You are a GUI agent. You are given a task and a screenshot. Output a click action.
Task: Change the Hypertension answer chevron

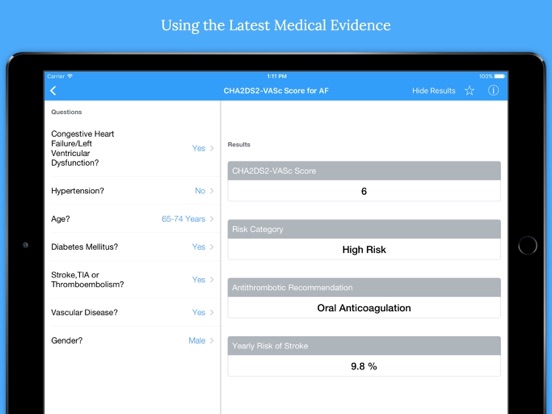tap(212, 191)
